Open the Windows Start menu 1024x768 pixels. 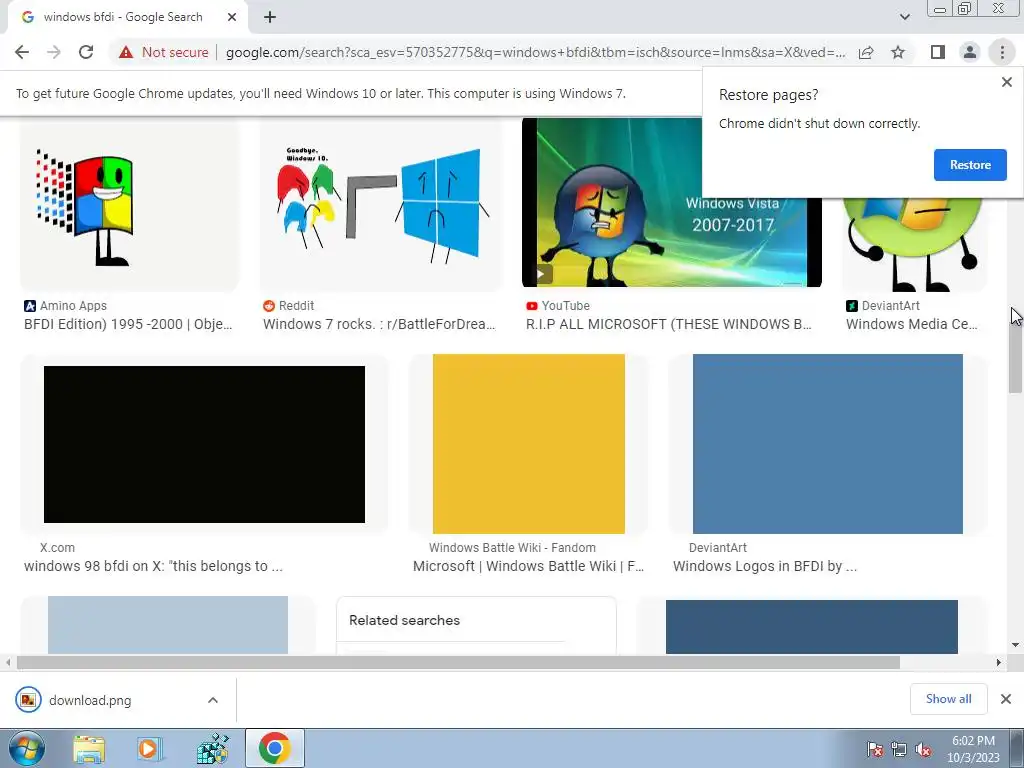click(x=27, y=748)
